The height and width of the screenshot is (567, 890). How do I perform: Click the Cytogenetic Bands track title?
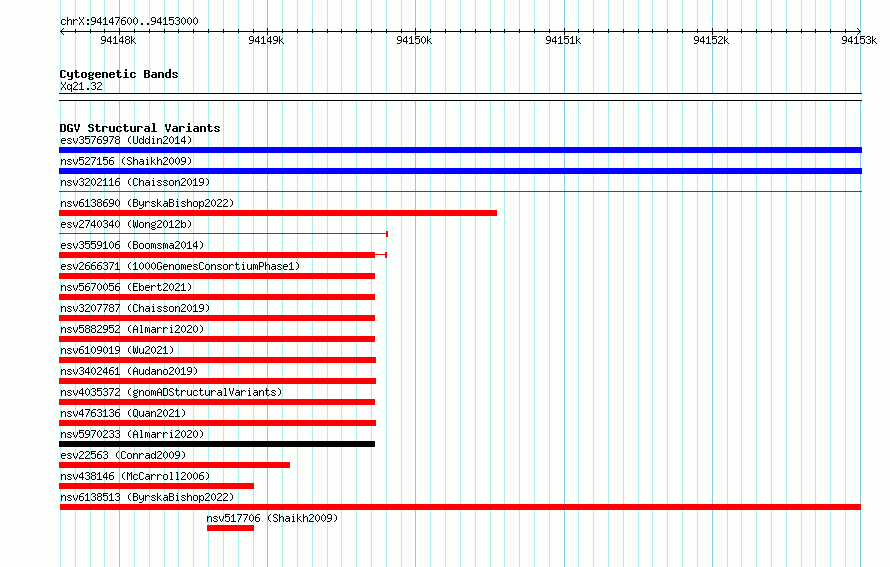tap(119, 74)
